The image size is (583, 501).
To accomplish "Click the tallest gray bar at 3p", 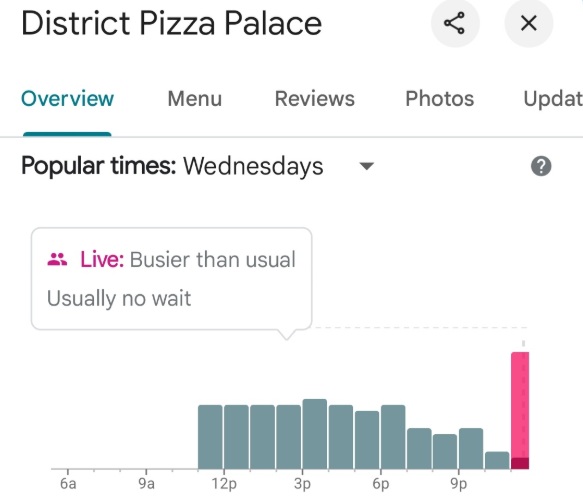I will (x=315, y=434).
